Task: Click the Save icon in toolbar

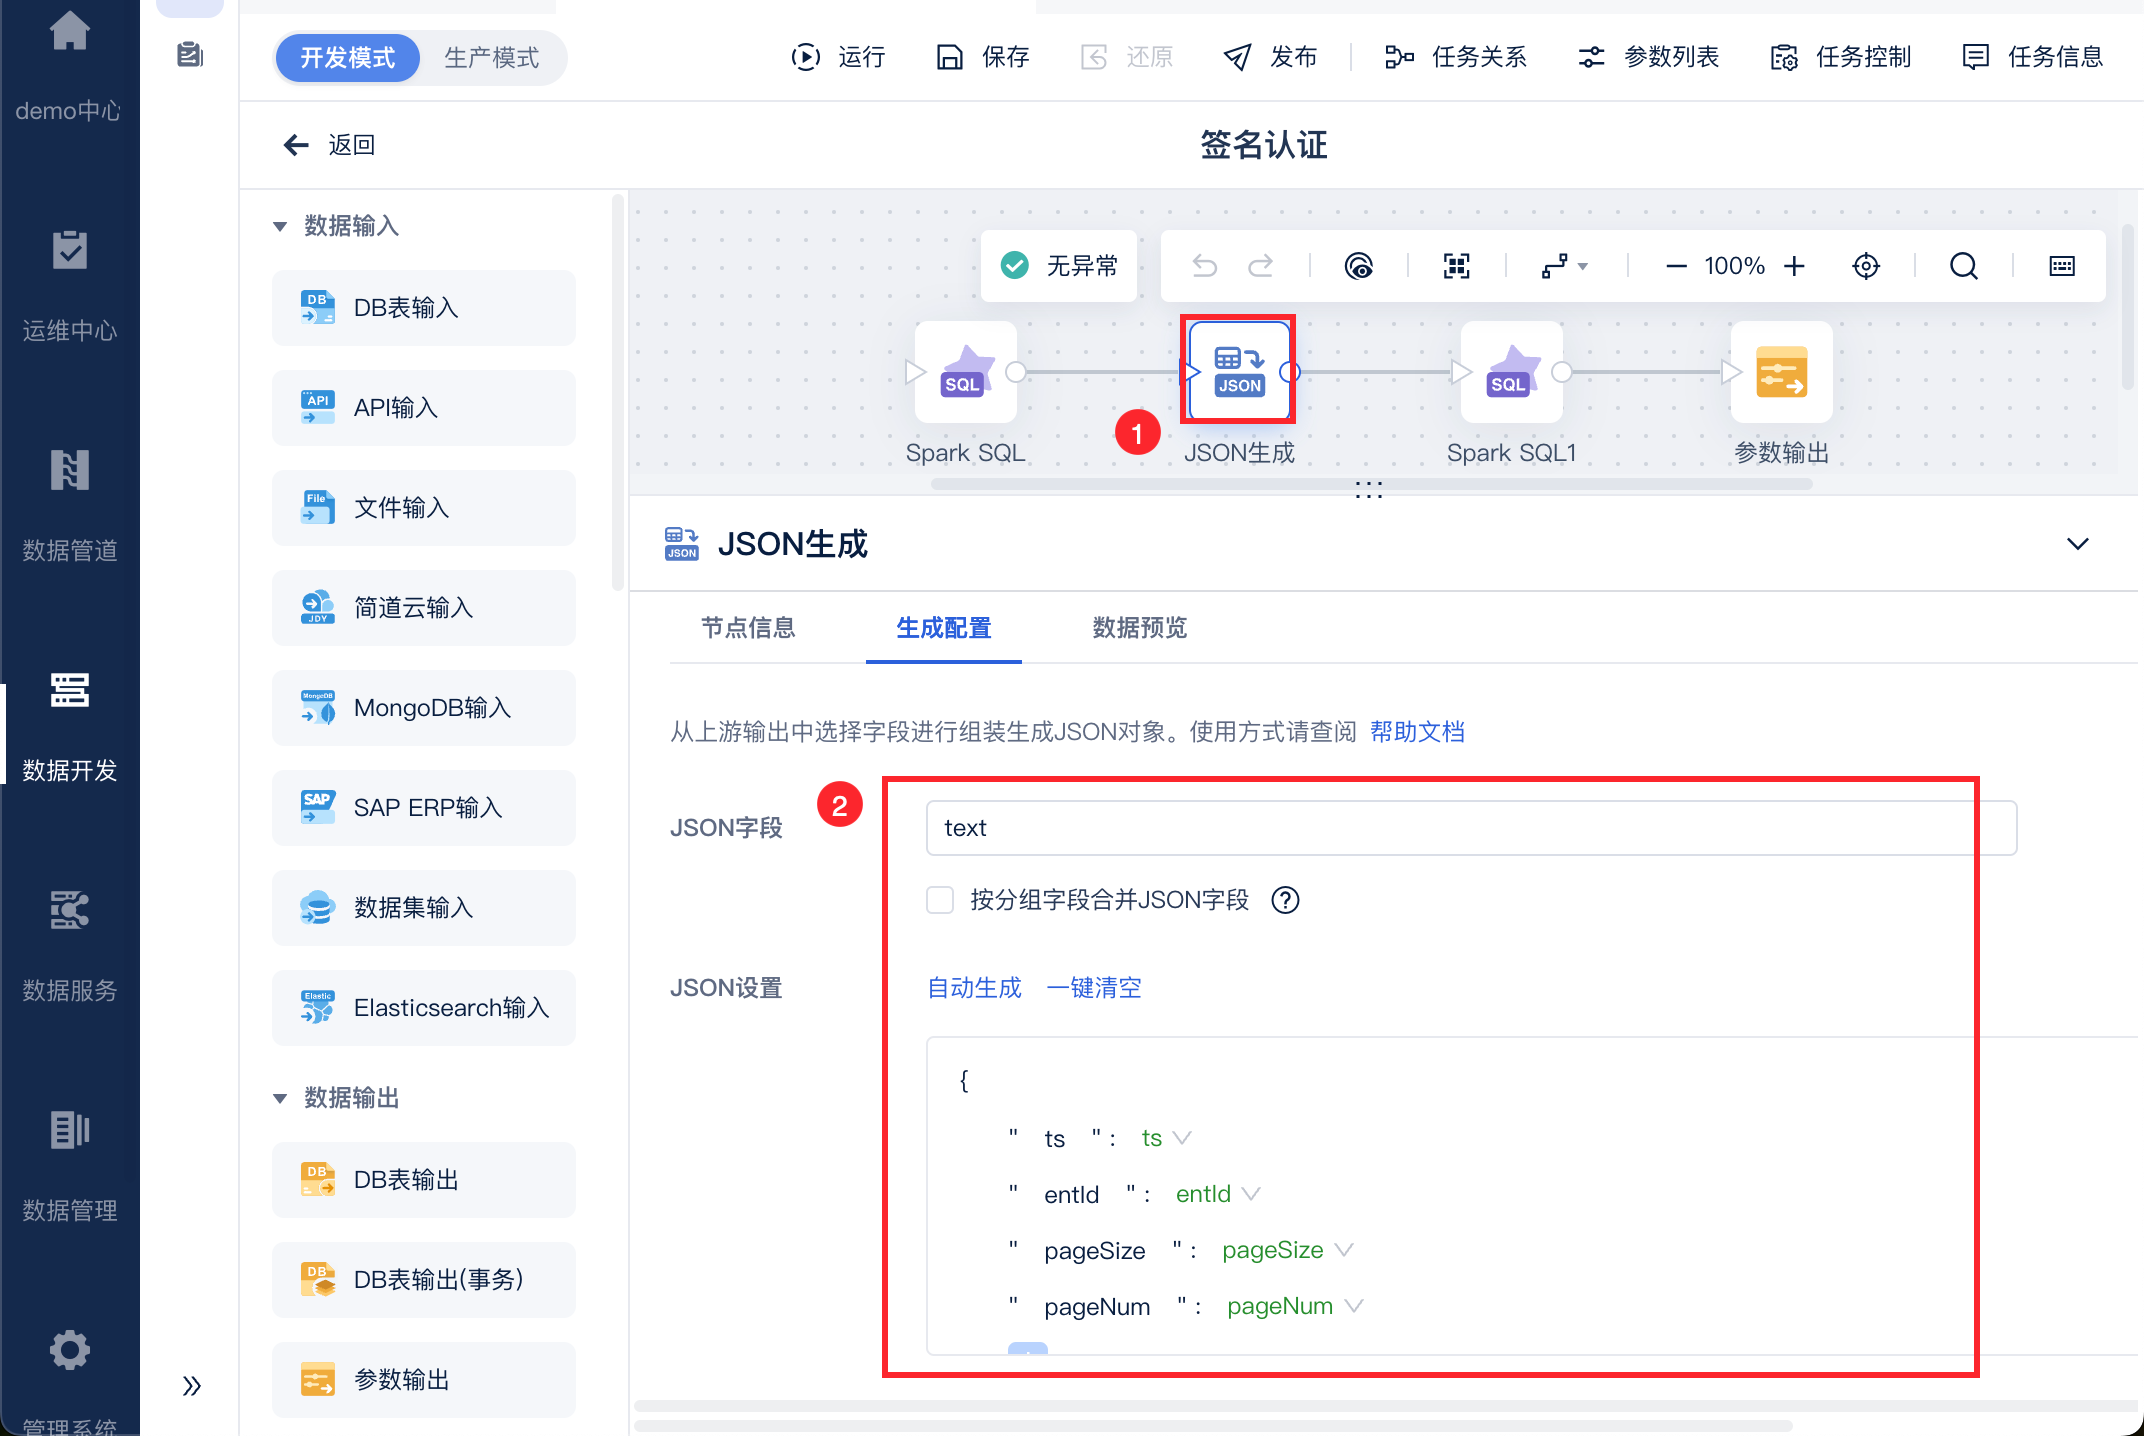Action: coord(949,57)
